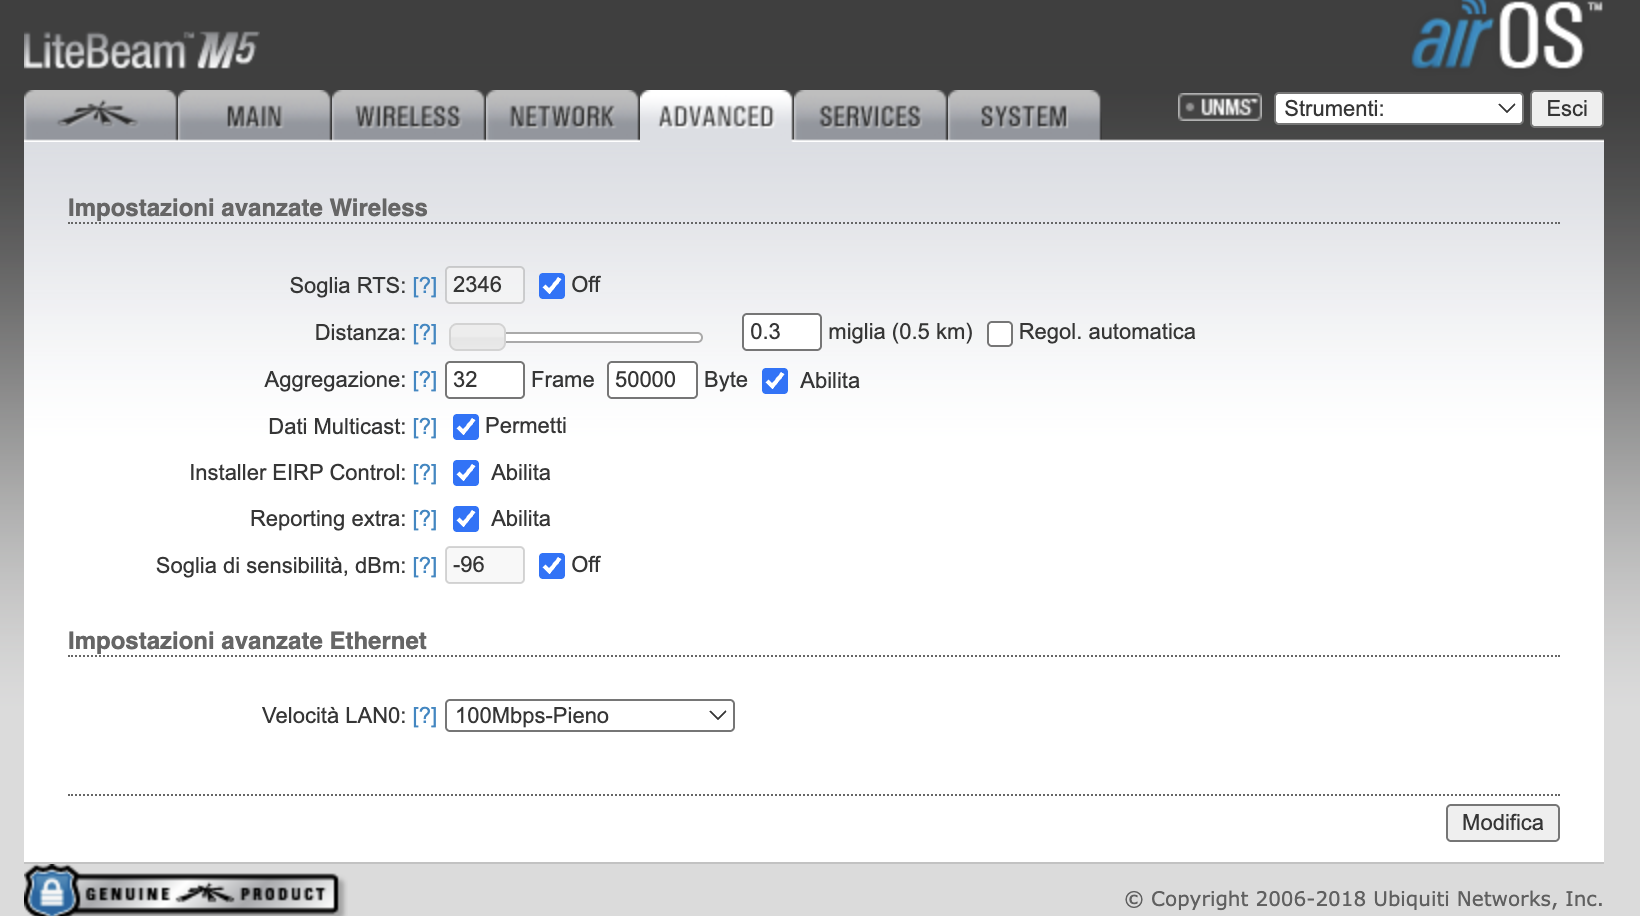Show help for Installer EIRP Control
Viewport: 1640px width, 916px height.
click(424, 473)
